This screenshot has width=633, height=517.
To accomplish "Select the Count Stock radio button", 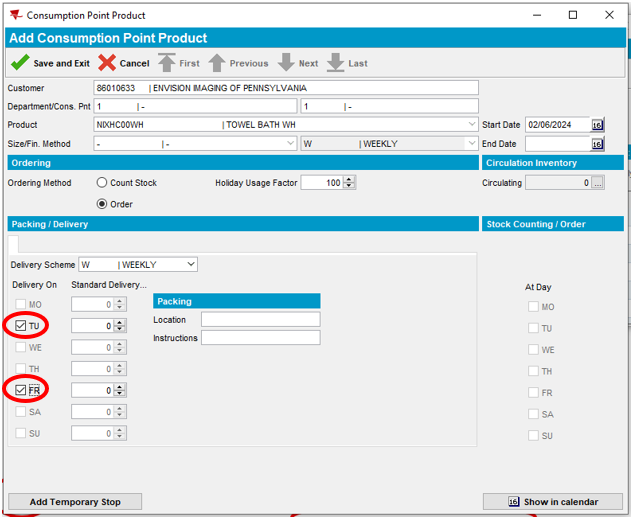I will [x=102, y=183].
